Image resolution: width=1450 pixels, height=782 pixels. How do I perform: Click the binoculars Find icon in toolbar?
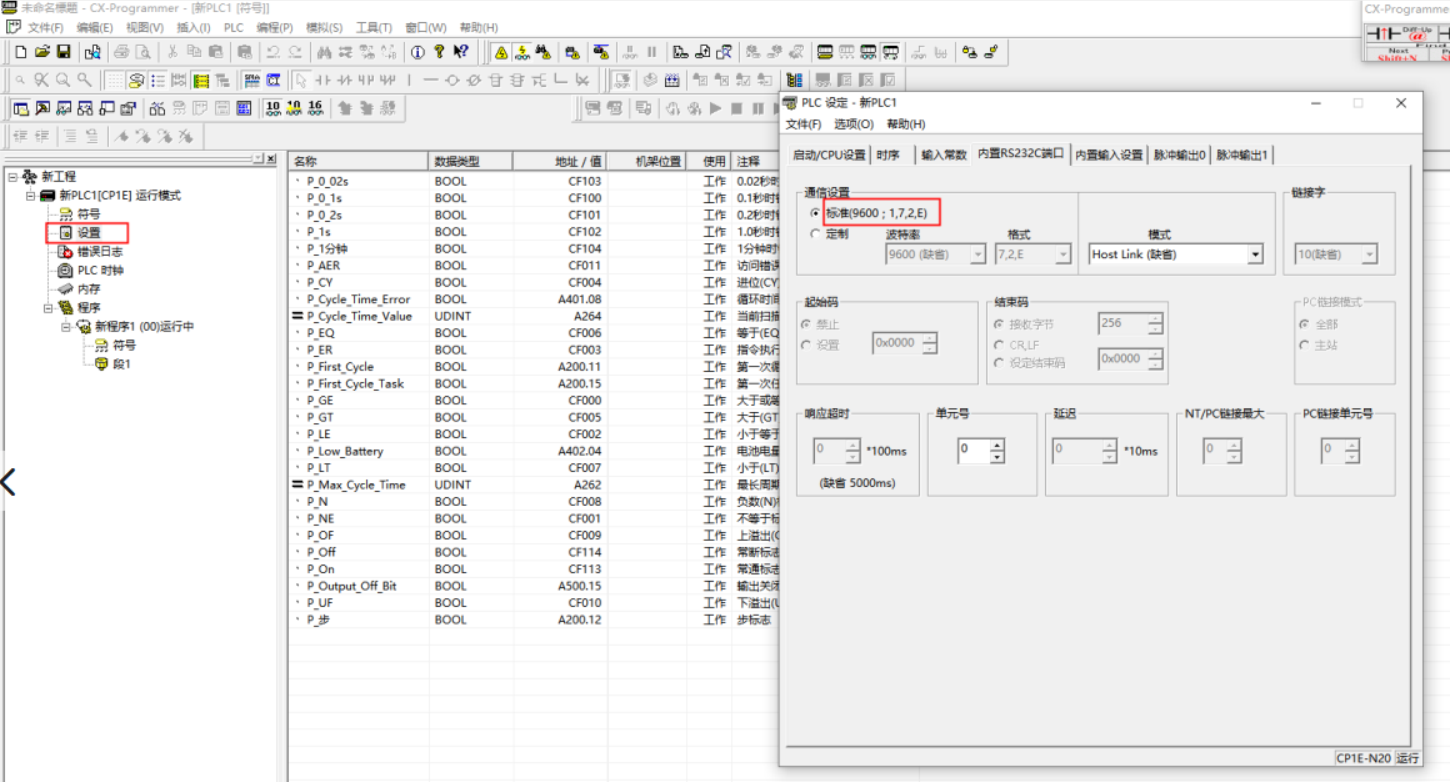324,52
